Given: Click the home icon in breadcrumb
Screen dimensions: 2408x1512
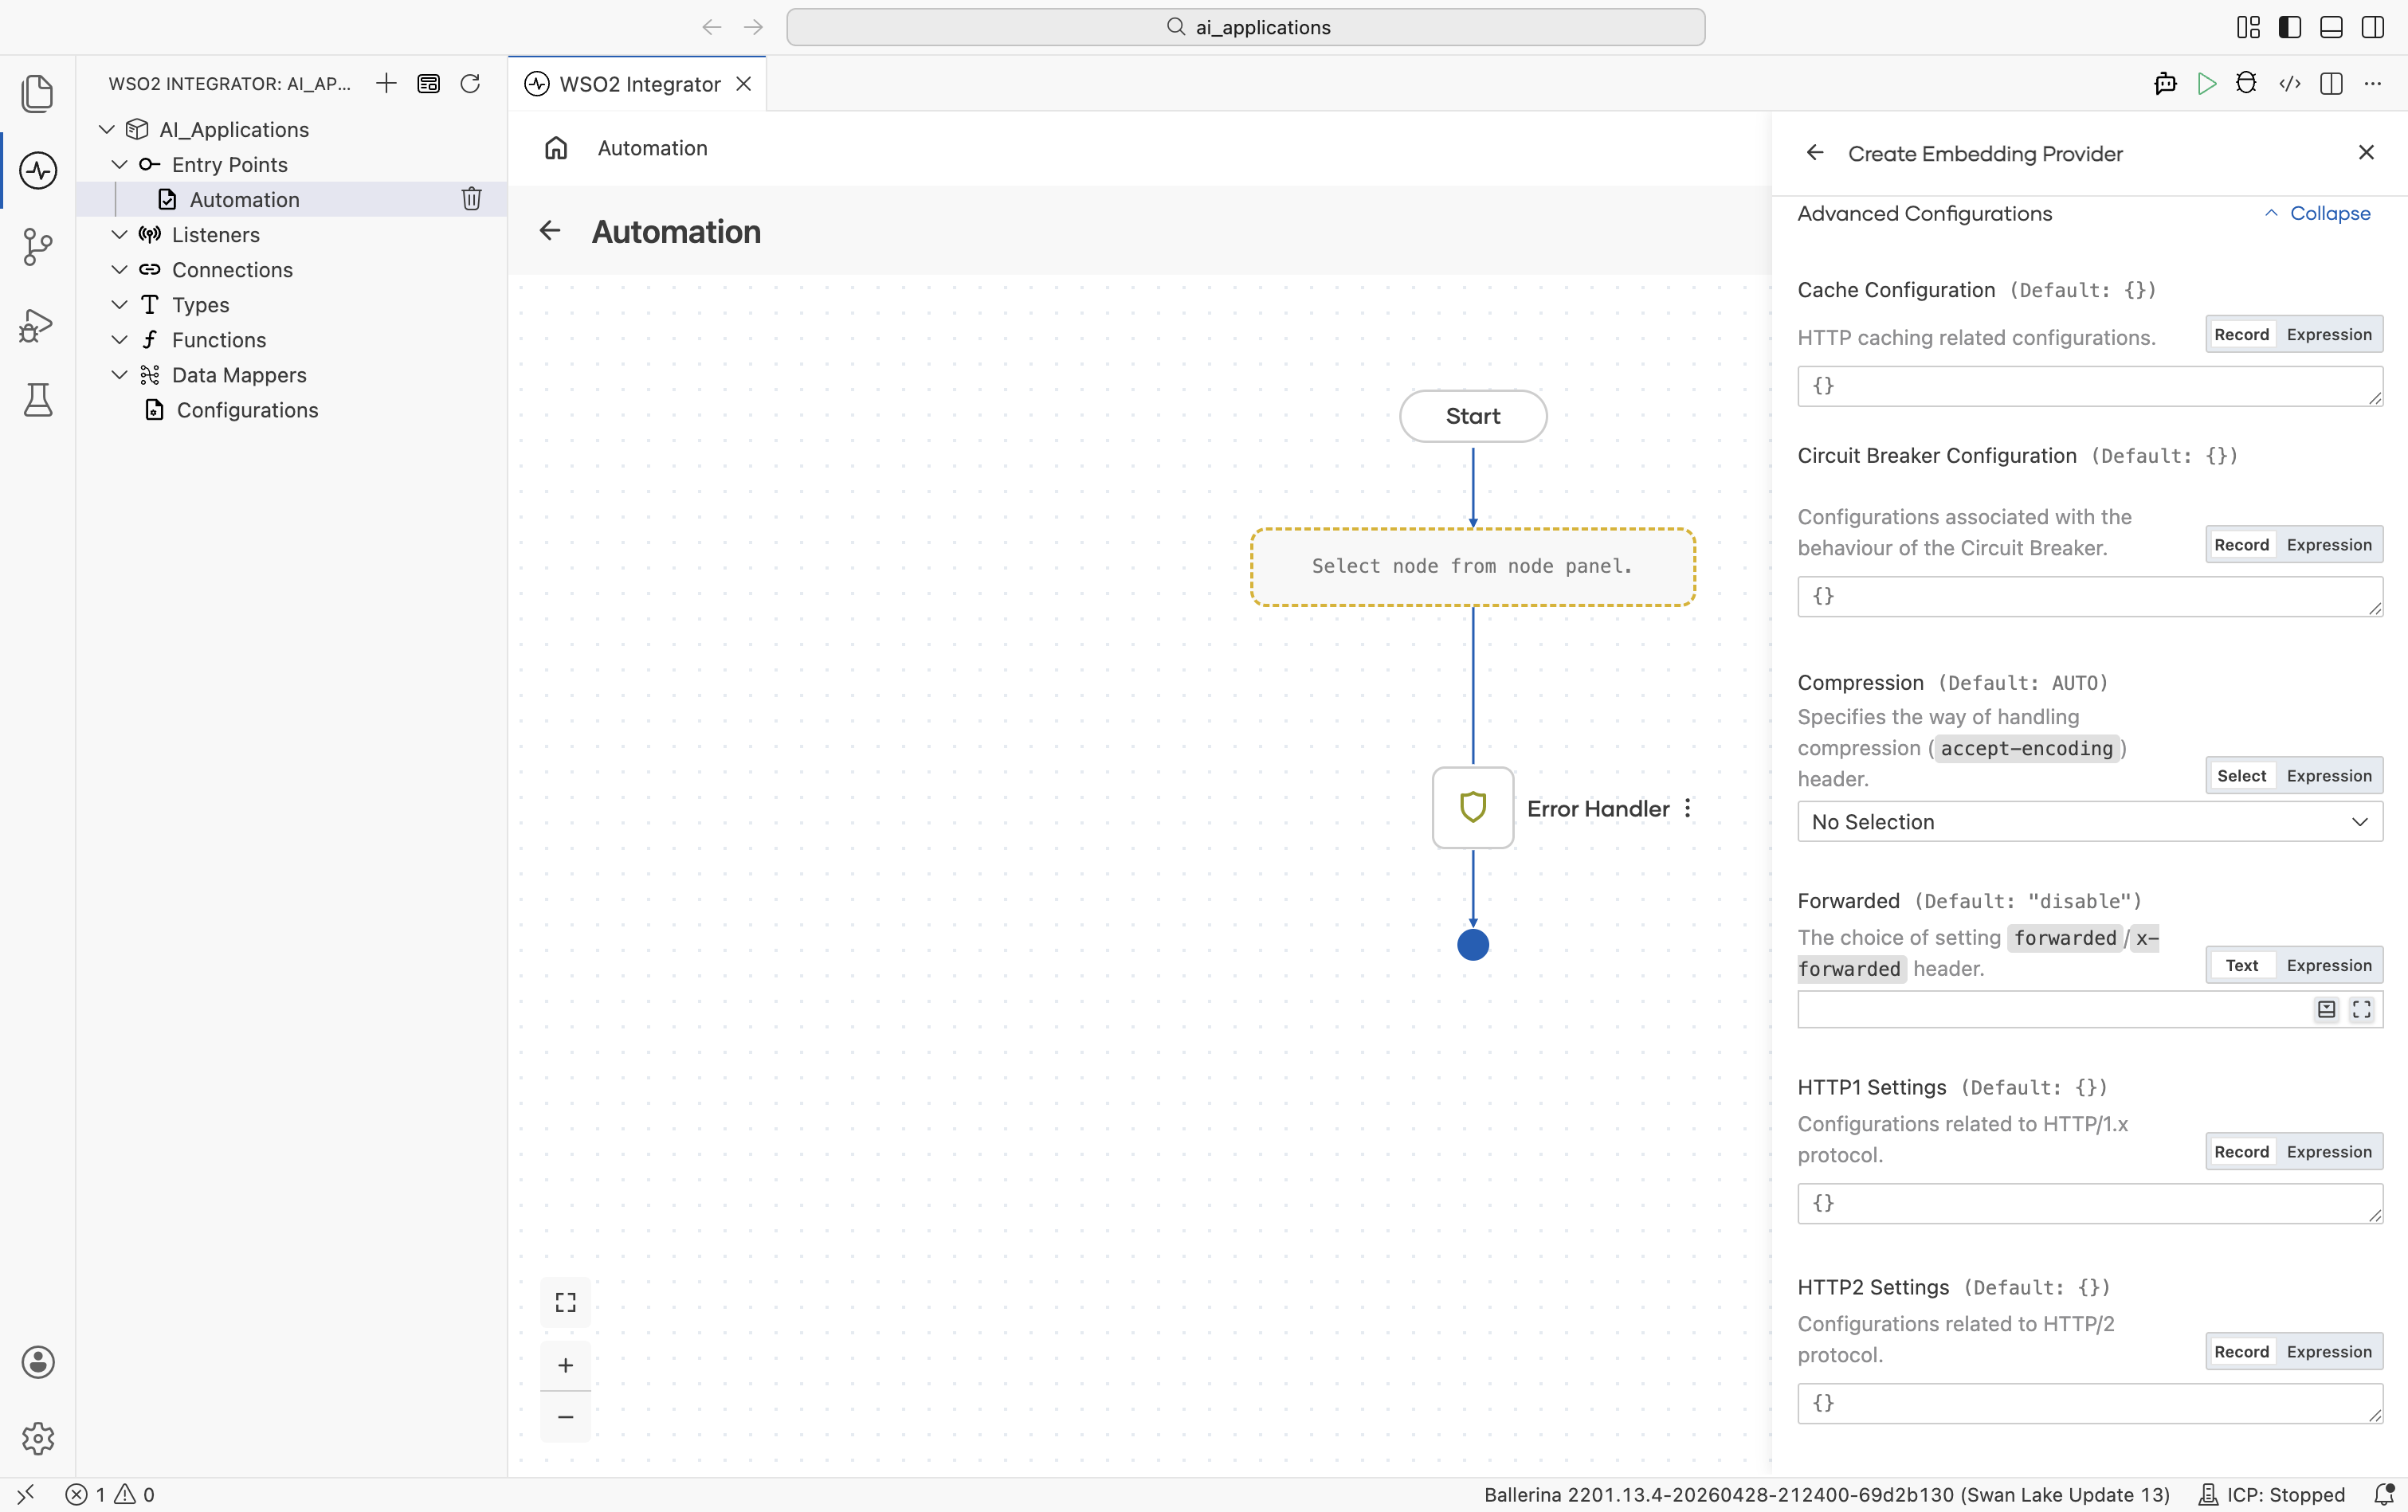Looking at the screenshot, I should [556, 148].
